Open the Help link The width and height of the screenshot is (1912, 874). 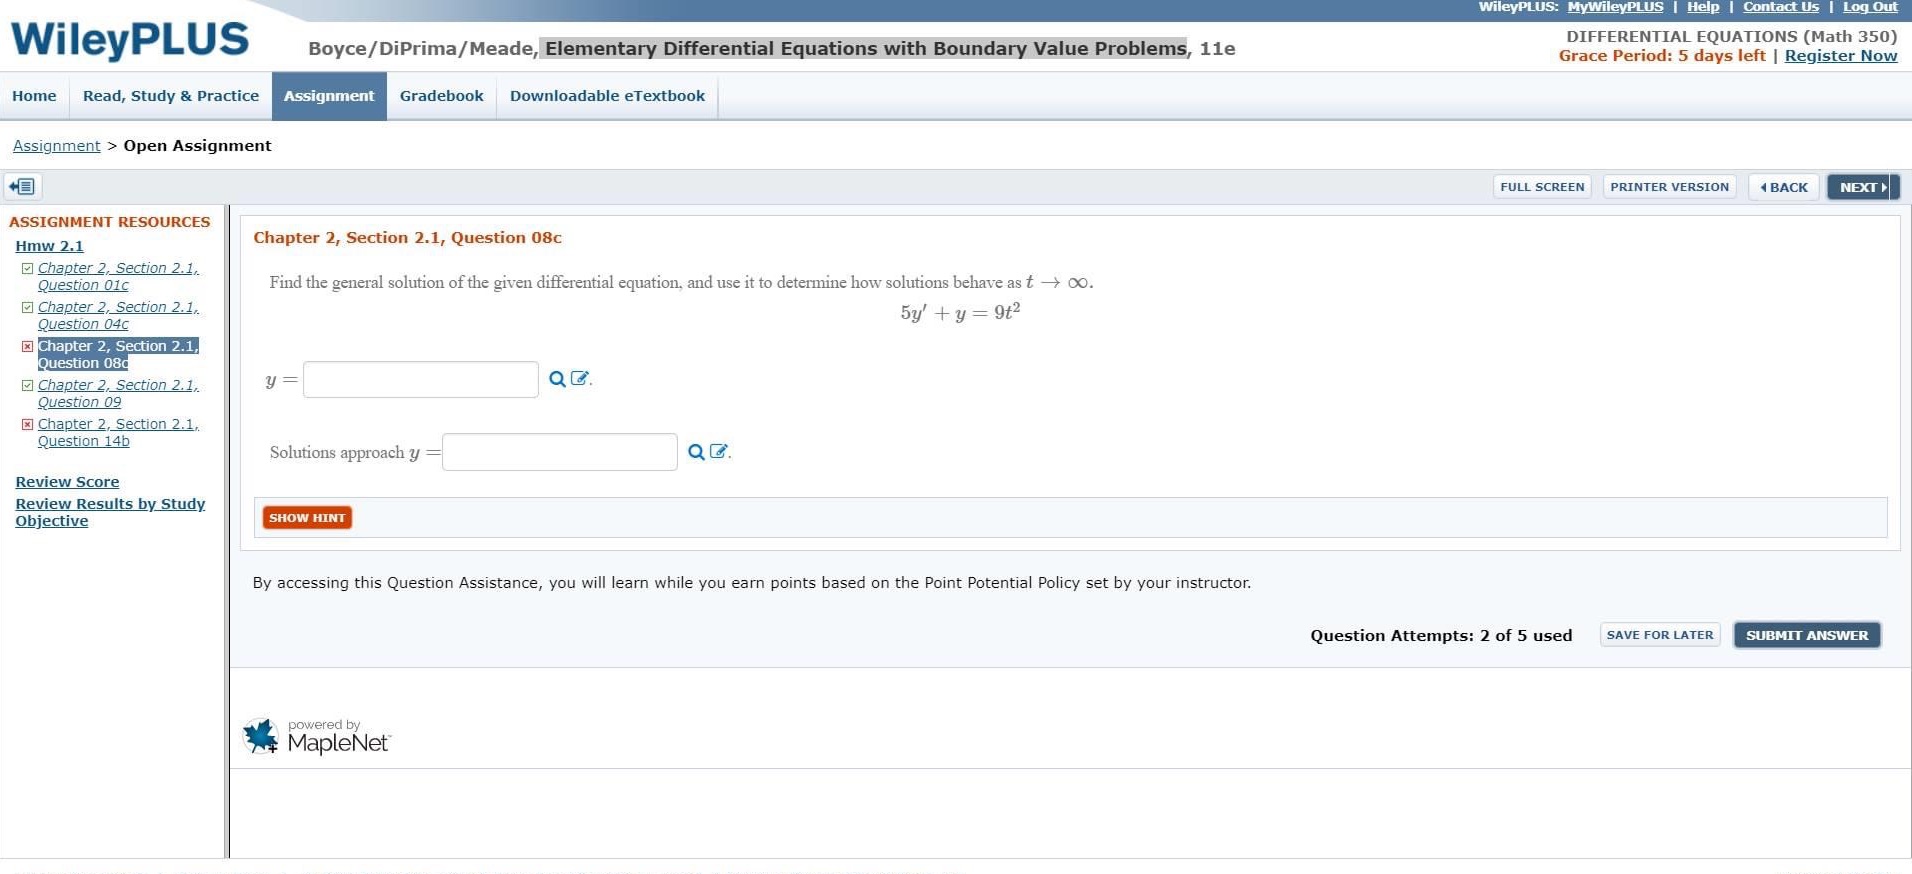point(1703,7)
